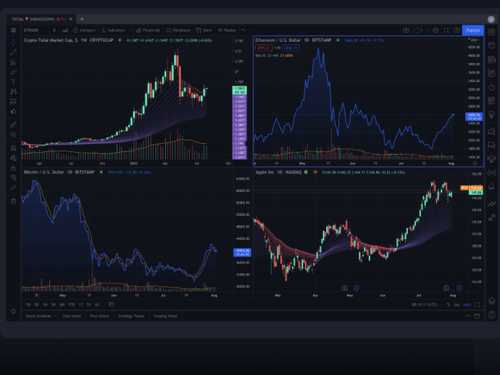500x375 pixels.
Task: Open the user profile avatar
Action: 491,19
